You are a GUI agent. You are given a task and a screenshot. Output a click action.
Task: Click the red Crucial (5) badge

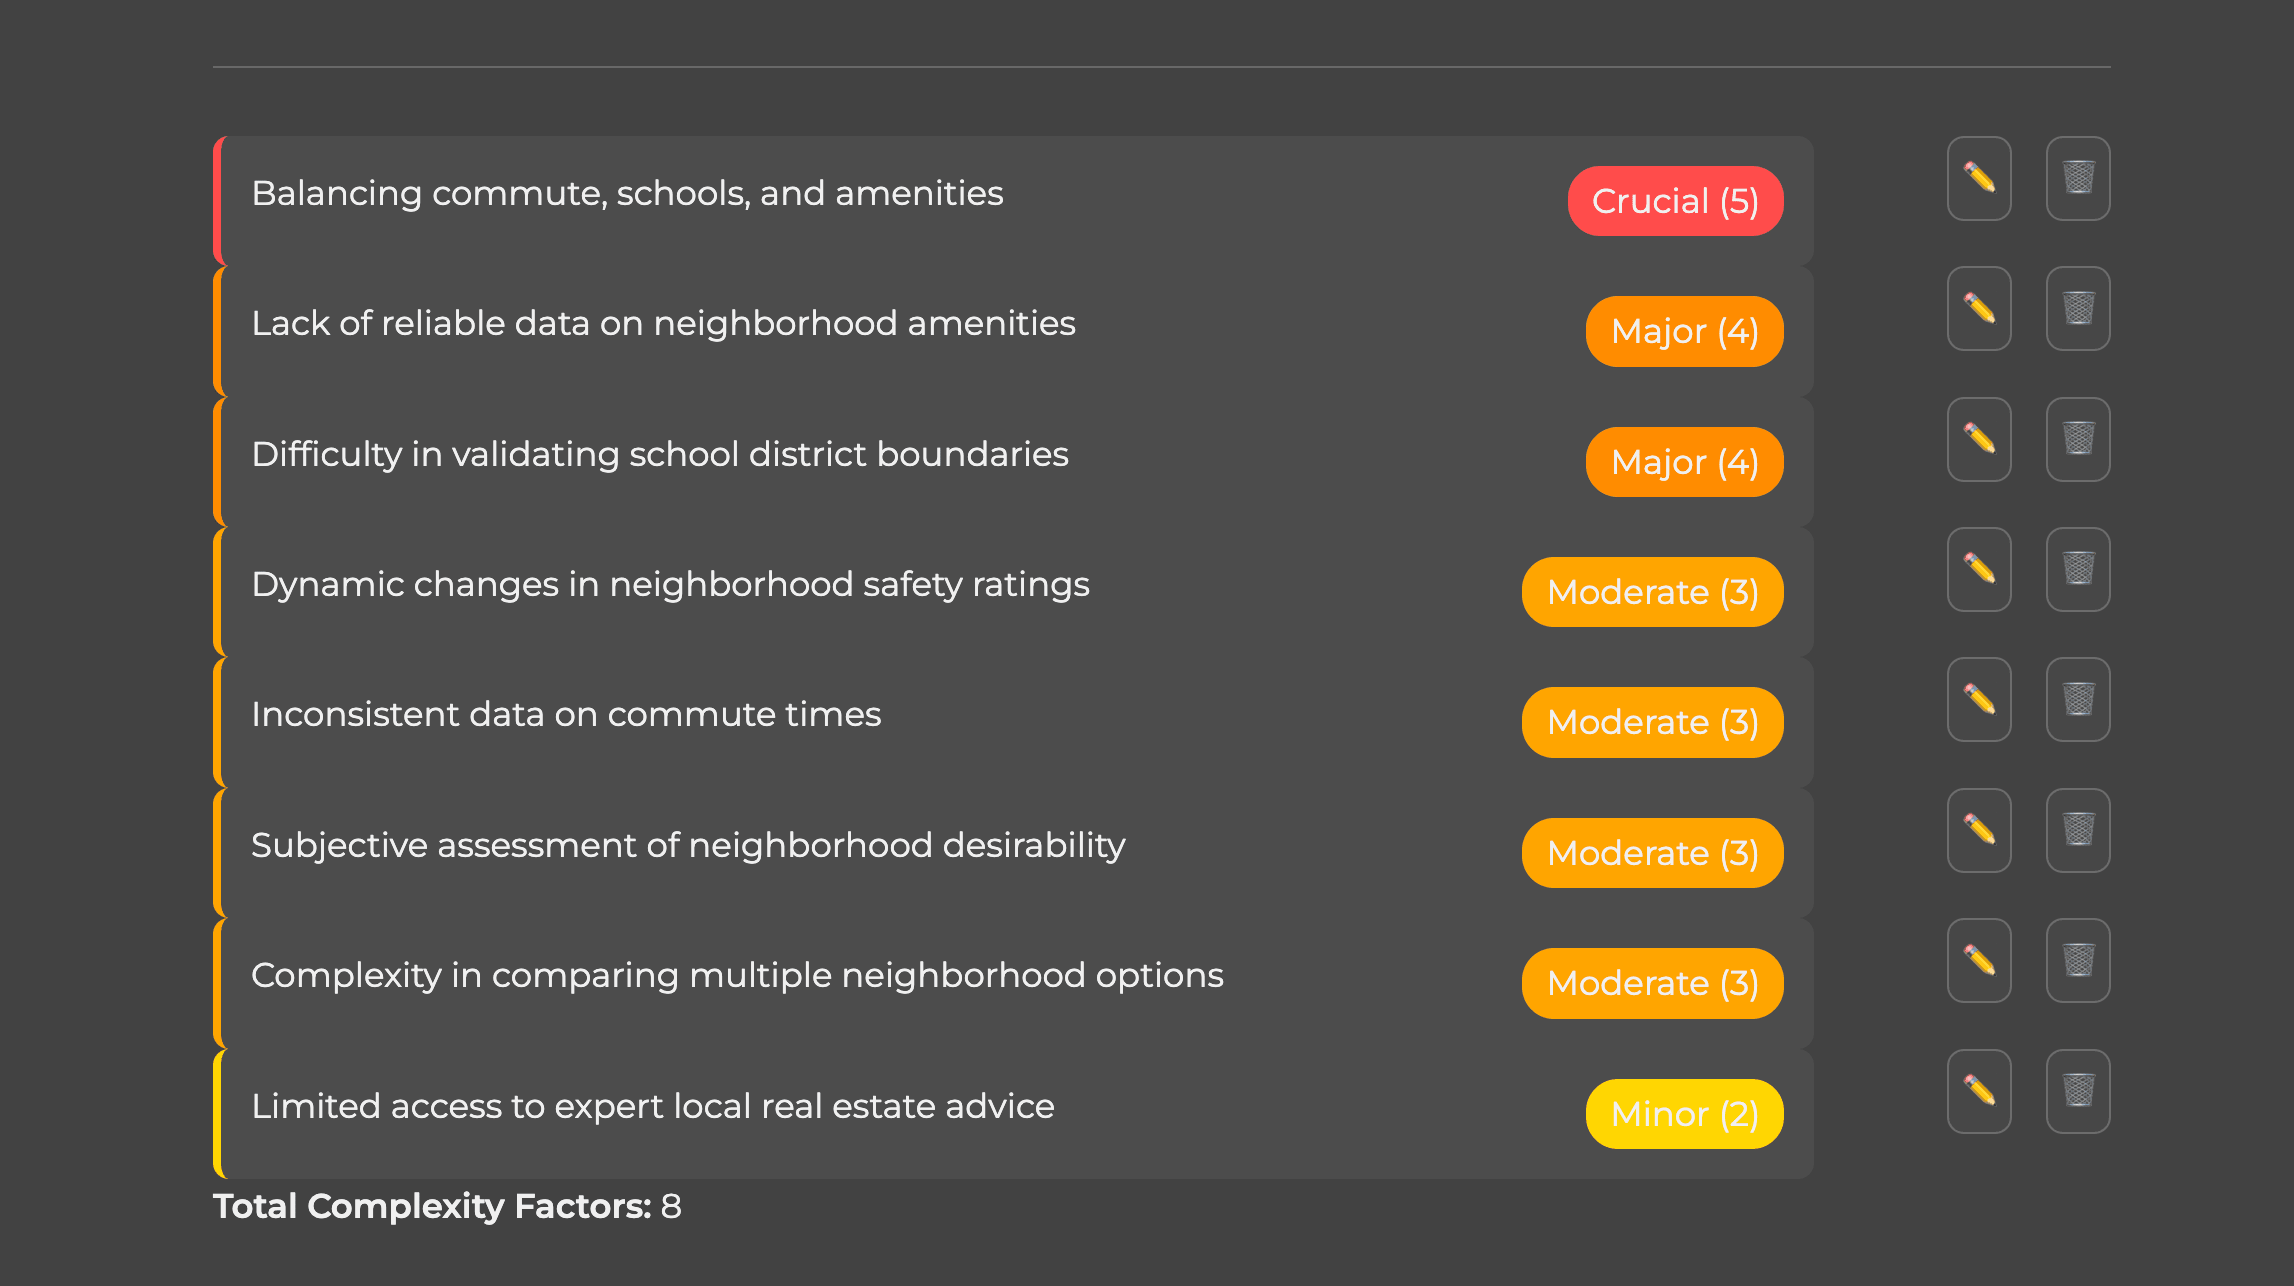point(1675,201)
